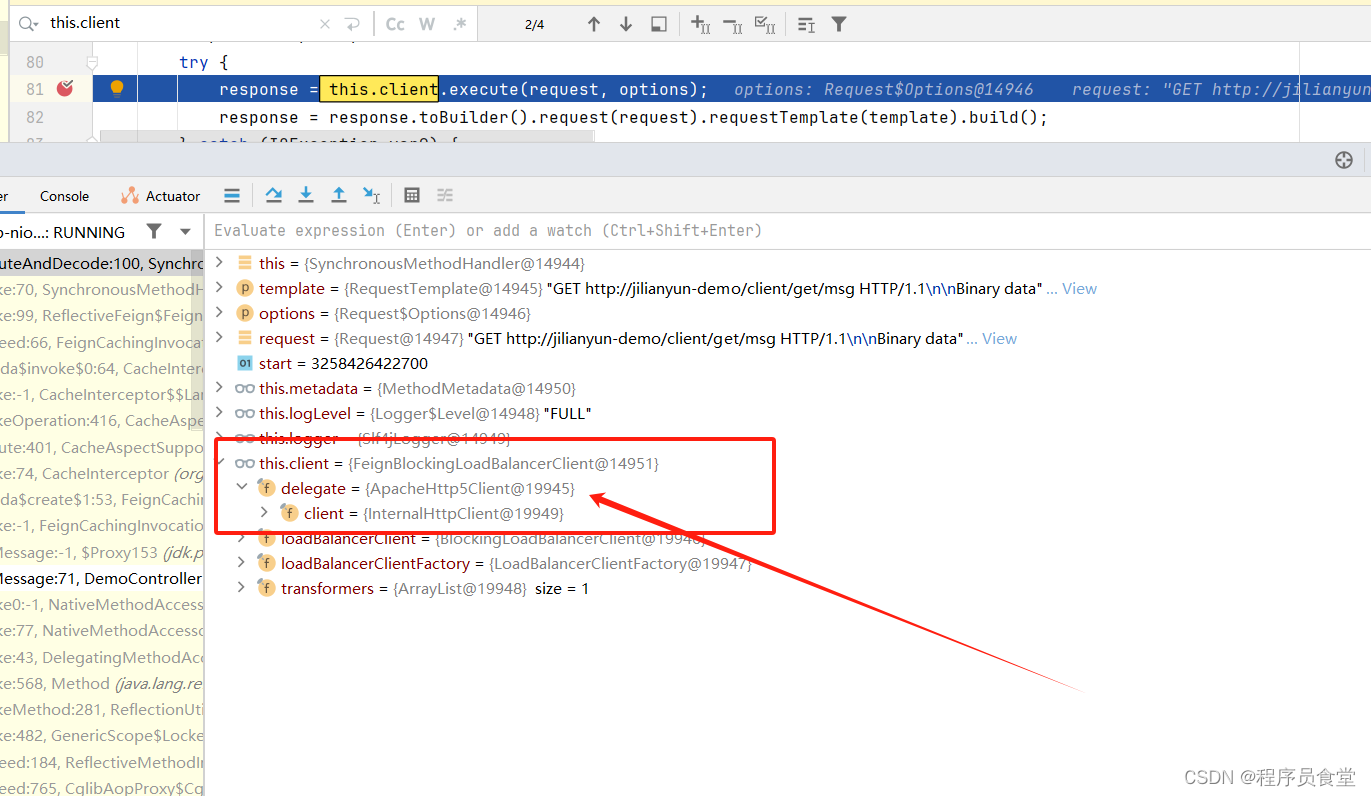
Task: Select the Step Into debugger icon
Action: 306,195
